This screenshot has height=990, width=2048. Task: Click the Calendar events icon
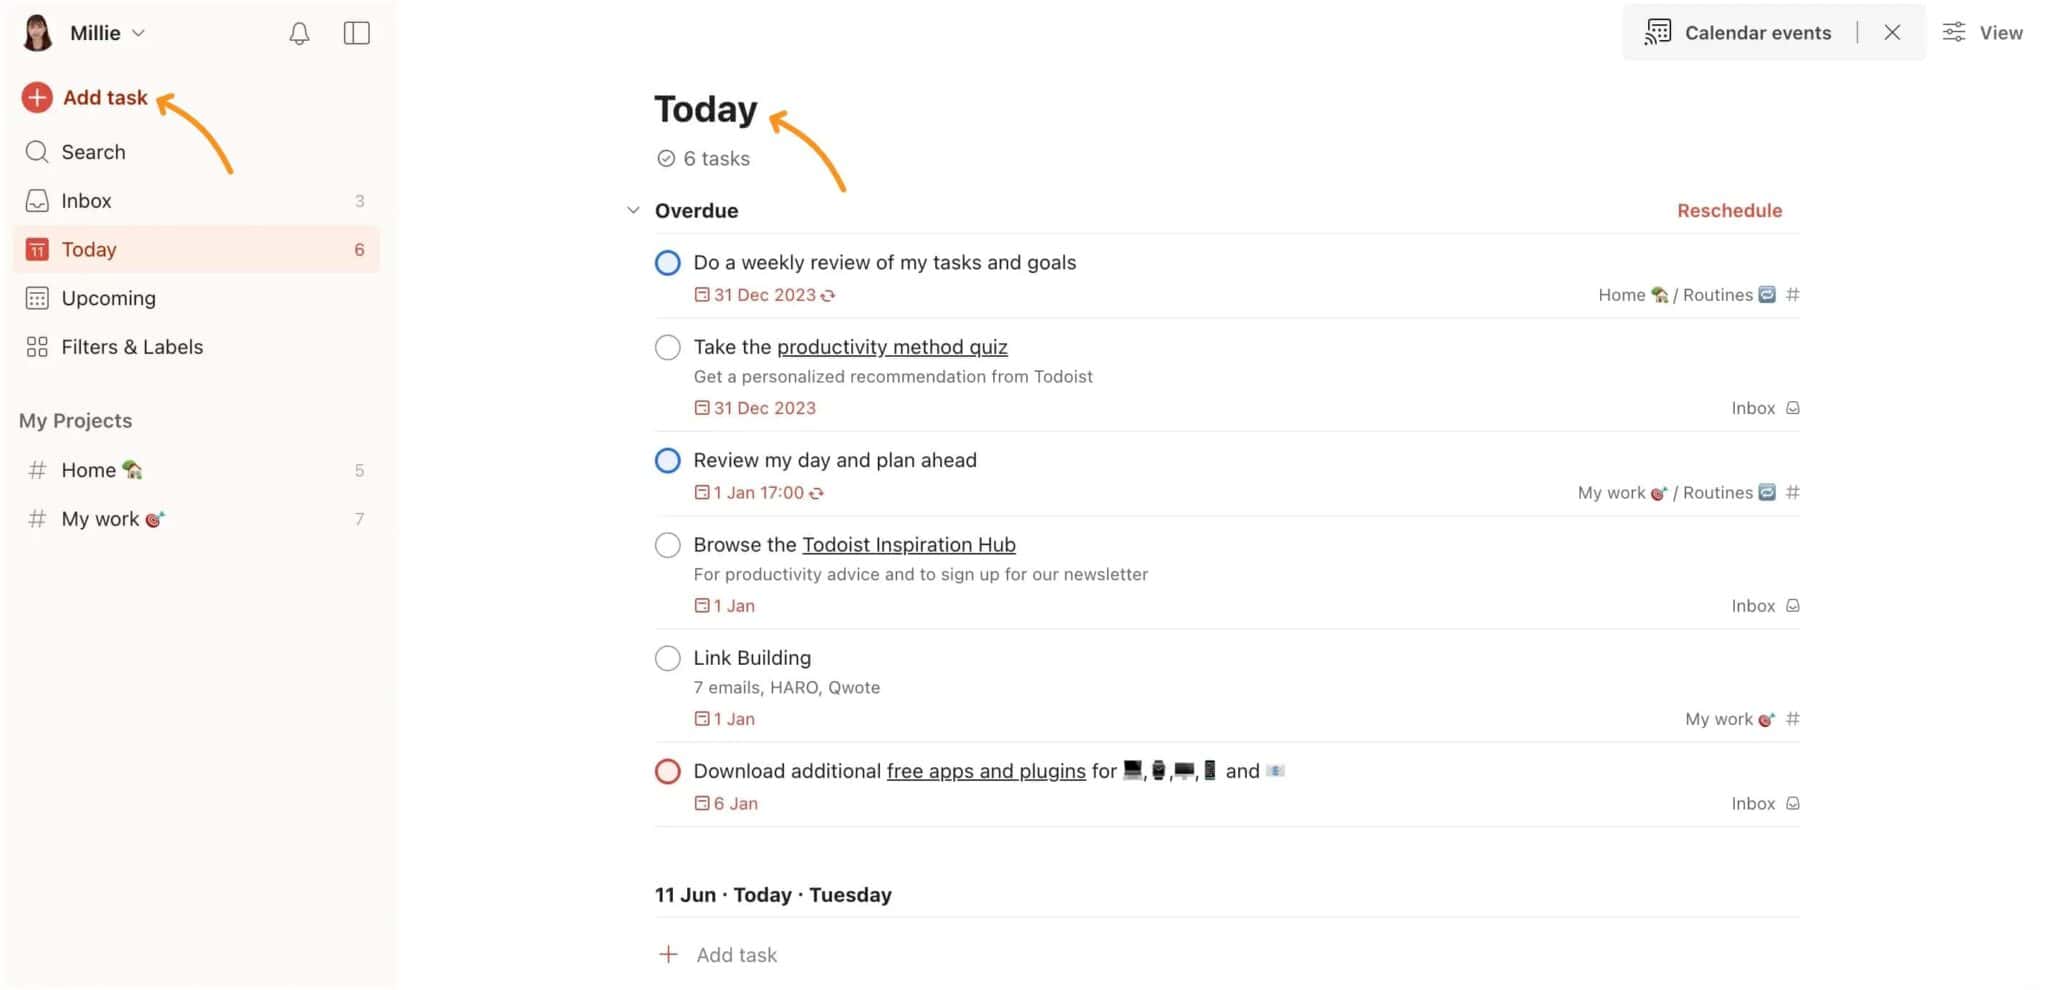[1658, 31]
